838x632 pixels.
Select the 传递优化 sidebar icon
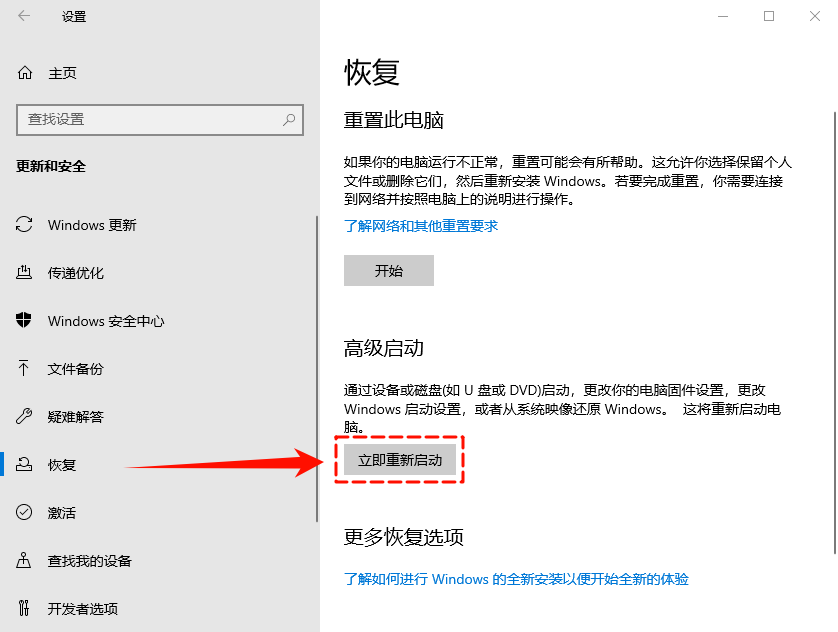click(22, 273)
